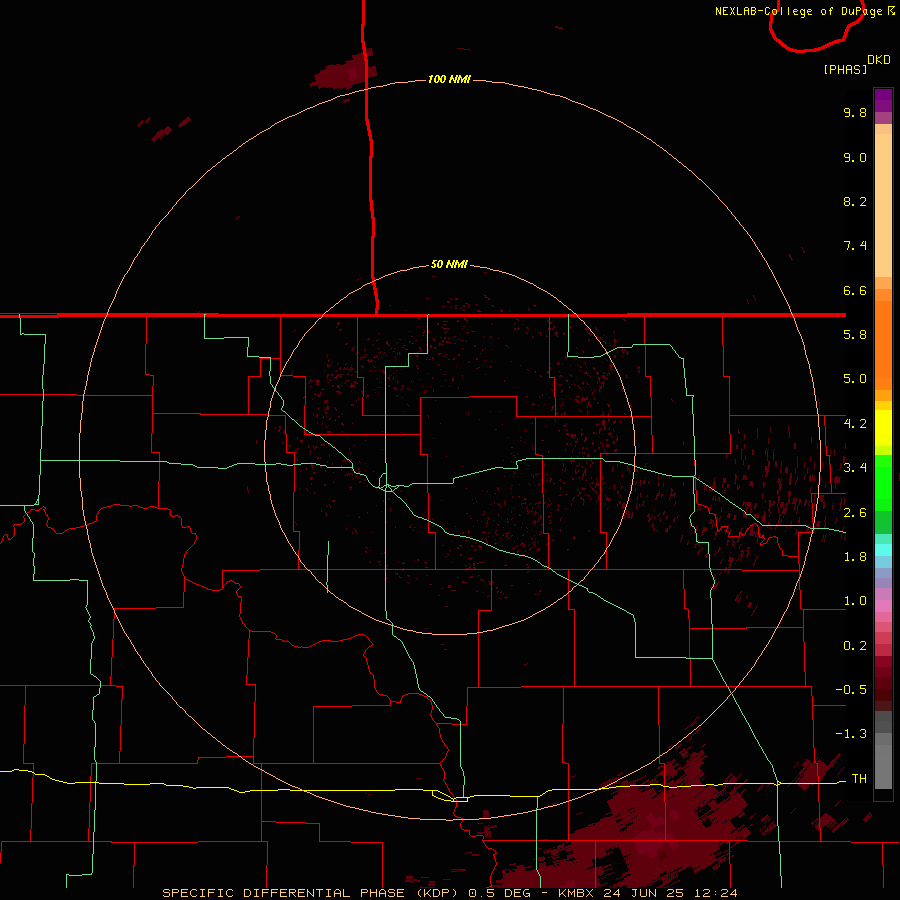Click the 0.2 color scale label
Screen dimensions: 900x900
click(855, 646)
